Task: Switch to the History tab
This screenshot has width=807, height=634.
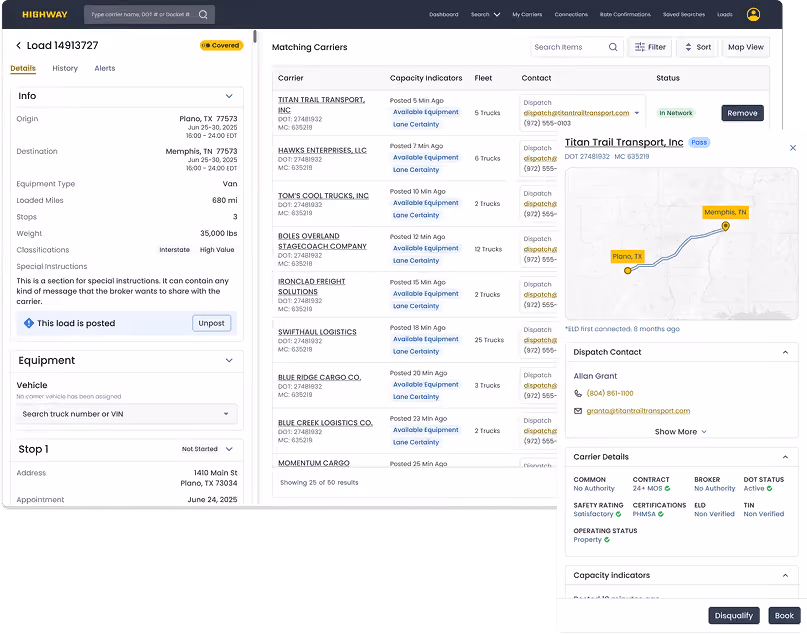Action: tap(65, 68)
